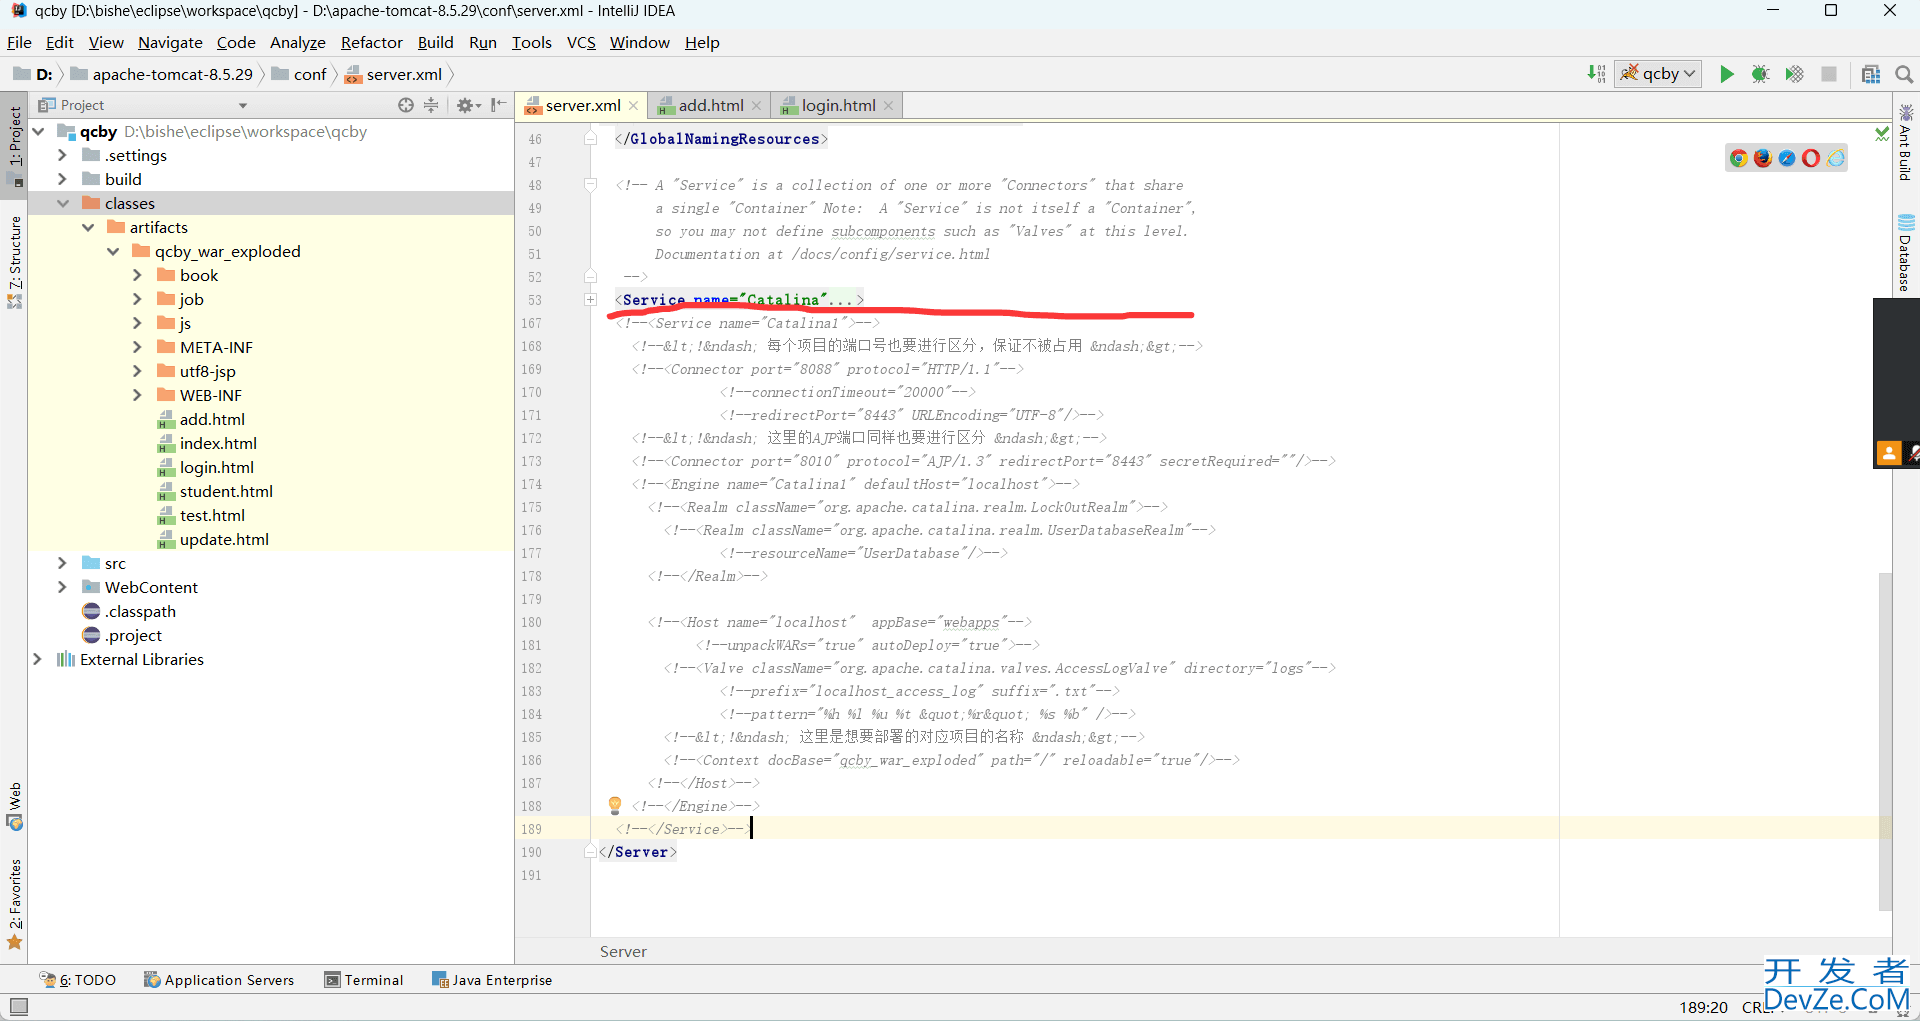1920x1021 pixels.
Task: Select the WebContent folder
Action: click(x=151, y=587)
